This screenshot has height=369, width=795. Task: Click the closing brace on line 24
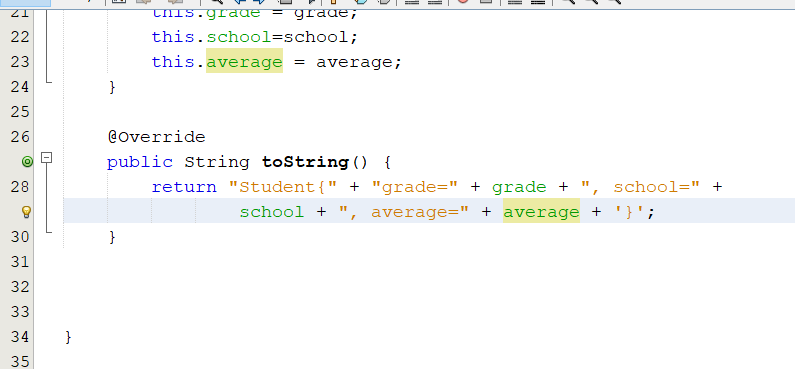click(112, 87)
